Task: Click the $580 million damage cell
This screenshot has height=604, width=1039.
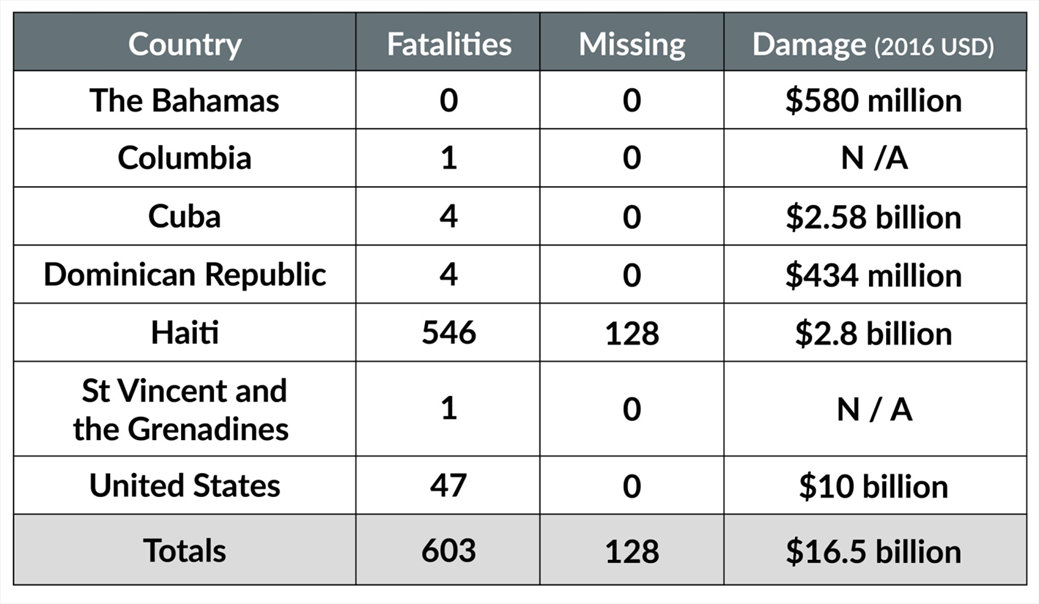Action: pyautogui.click(x=873, y=100)
